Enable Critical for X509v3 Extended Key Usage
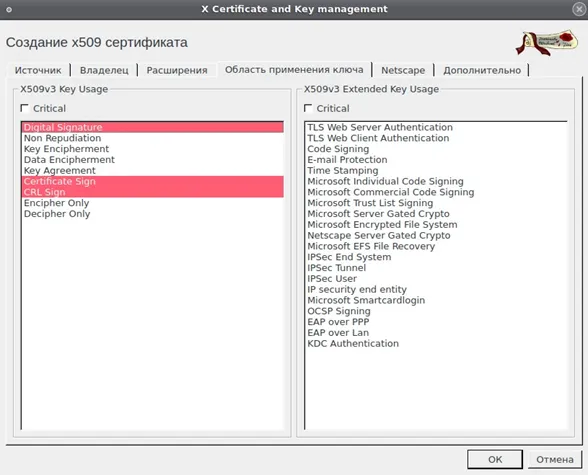 pos(308,108)
